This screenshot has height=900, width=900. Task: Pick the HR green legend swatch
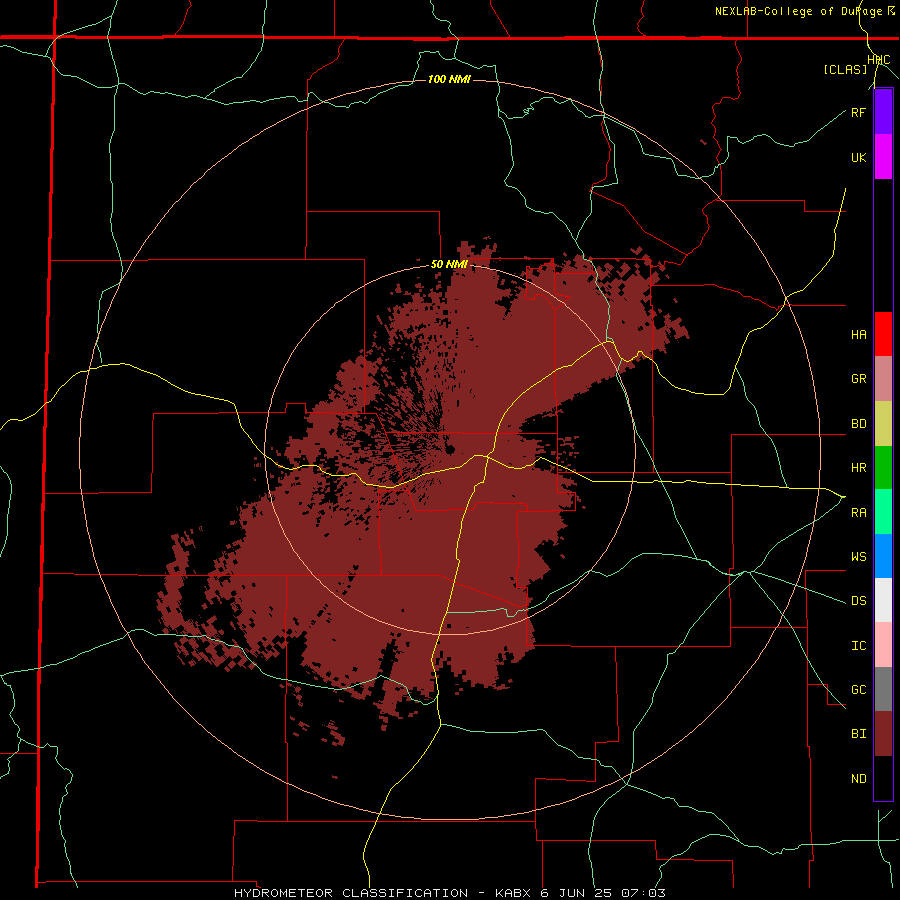tap(883, 468)
